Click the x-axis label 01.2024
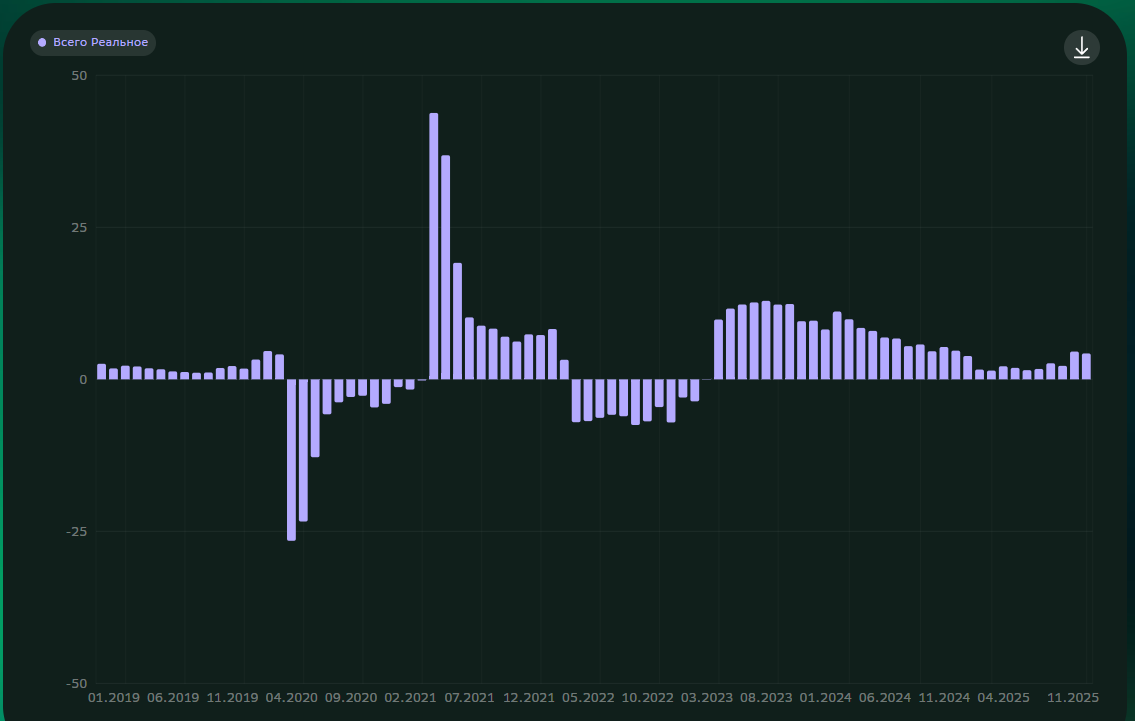The image size is (1135, 721). tap(826, 698)
